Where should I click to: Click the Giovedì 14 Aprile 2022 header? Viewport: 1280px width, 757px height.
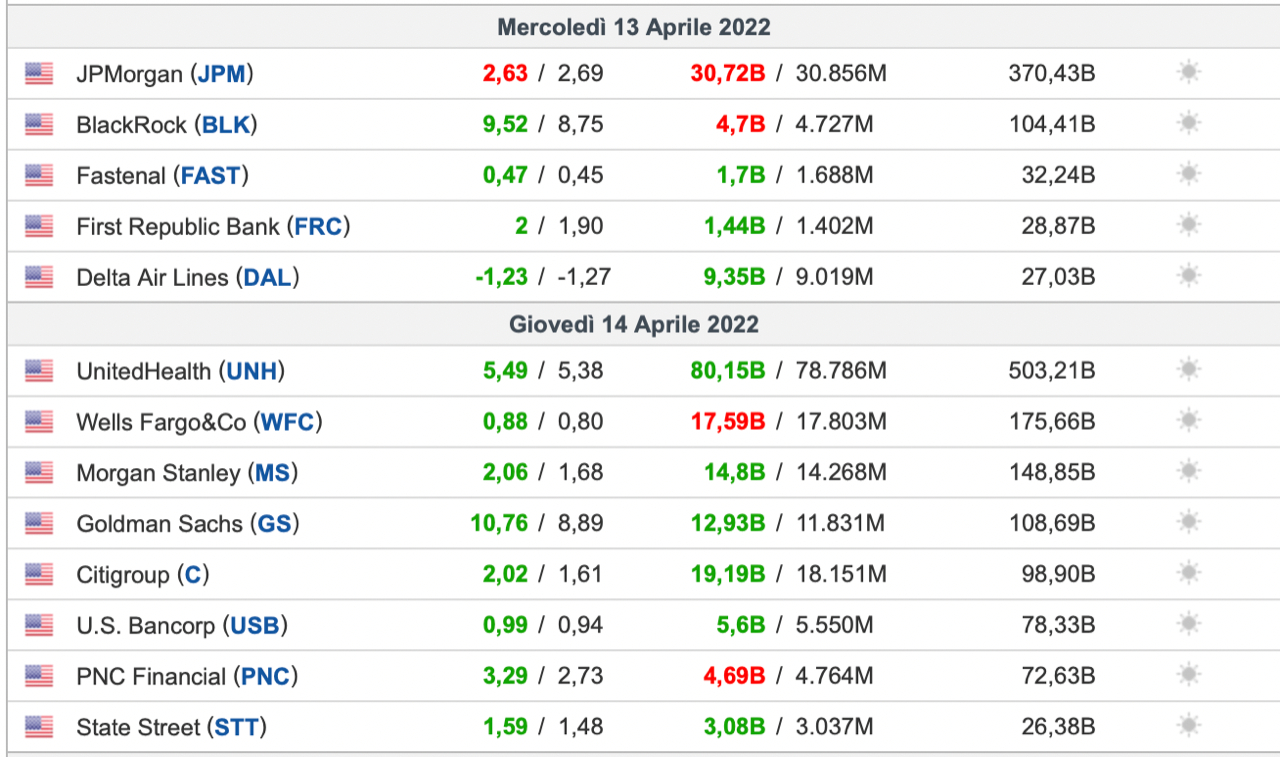coord(634,325)
